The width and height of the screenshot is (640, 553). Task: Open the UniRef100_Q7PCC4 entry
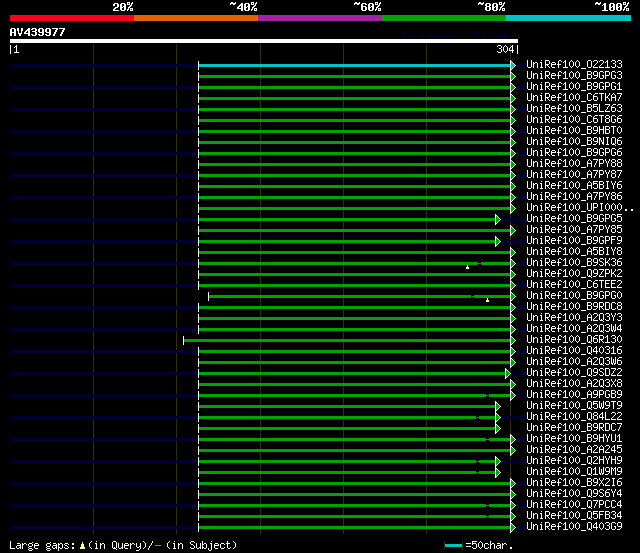[x=574, y=505]
